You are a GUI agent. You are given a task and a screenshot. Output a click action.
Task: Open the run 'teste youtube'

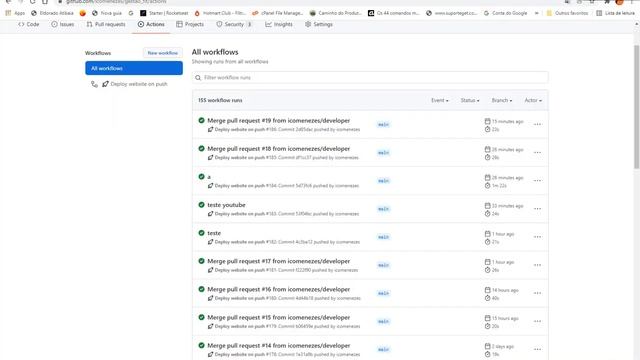point(226,205)
